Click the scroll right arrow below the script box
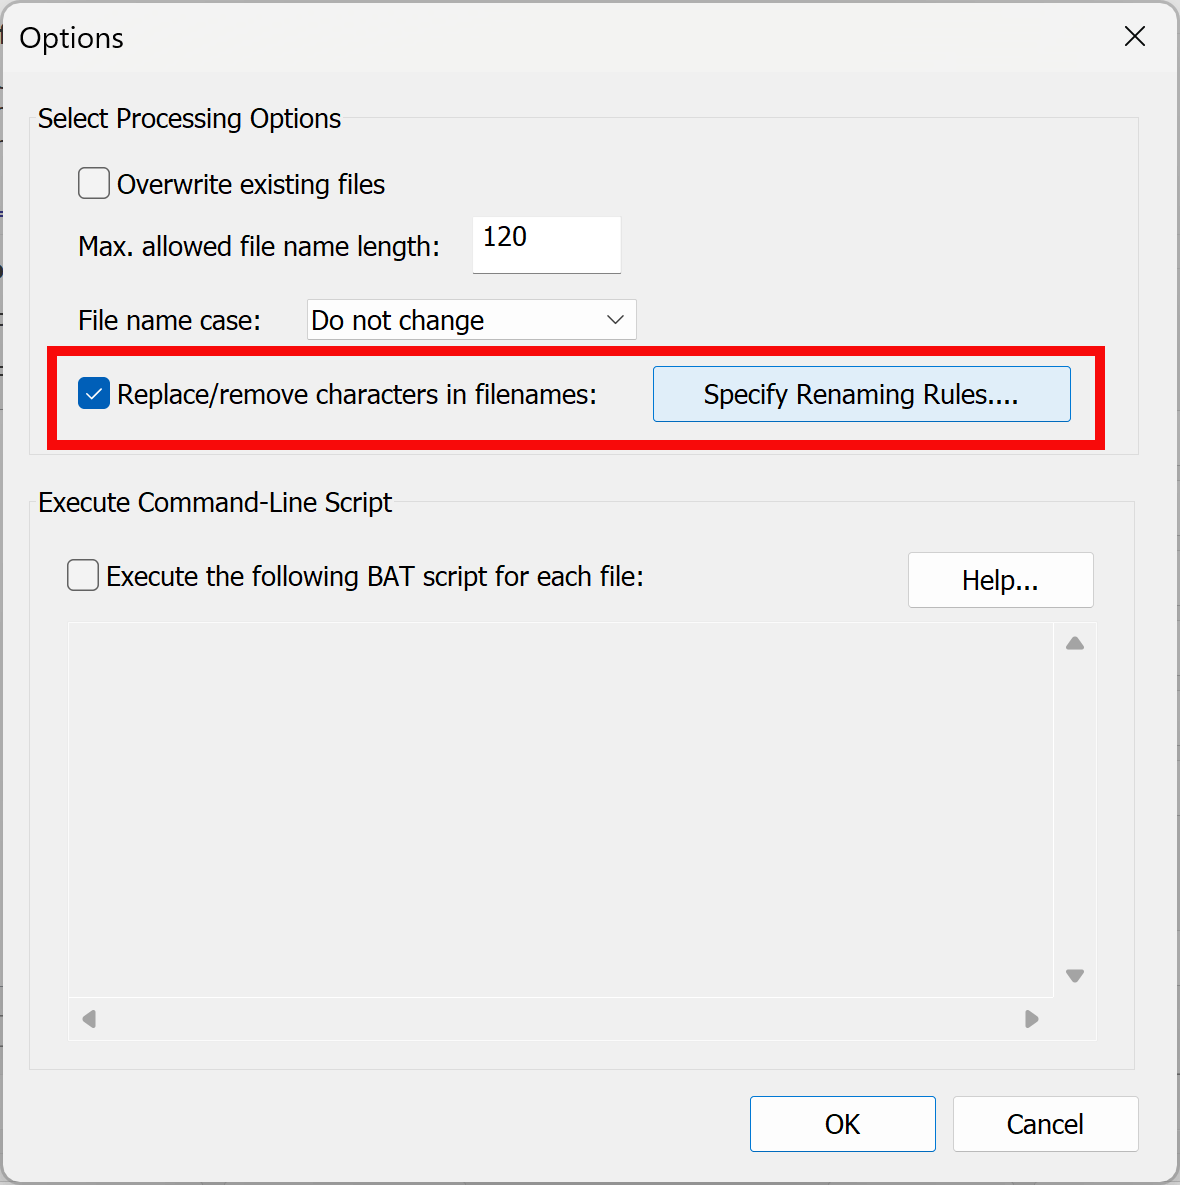1180x1185 pixels. [1031, 1019]
